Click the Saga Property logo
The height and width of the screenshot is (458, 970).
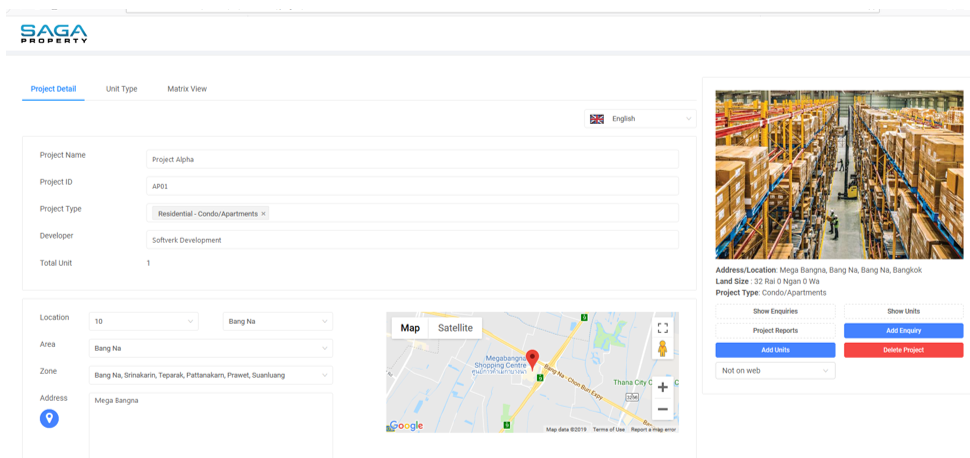point(54,33)
